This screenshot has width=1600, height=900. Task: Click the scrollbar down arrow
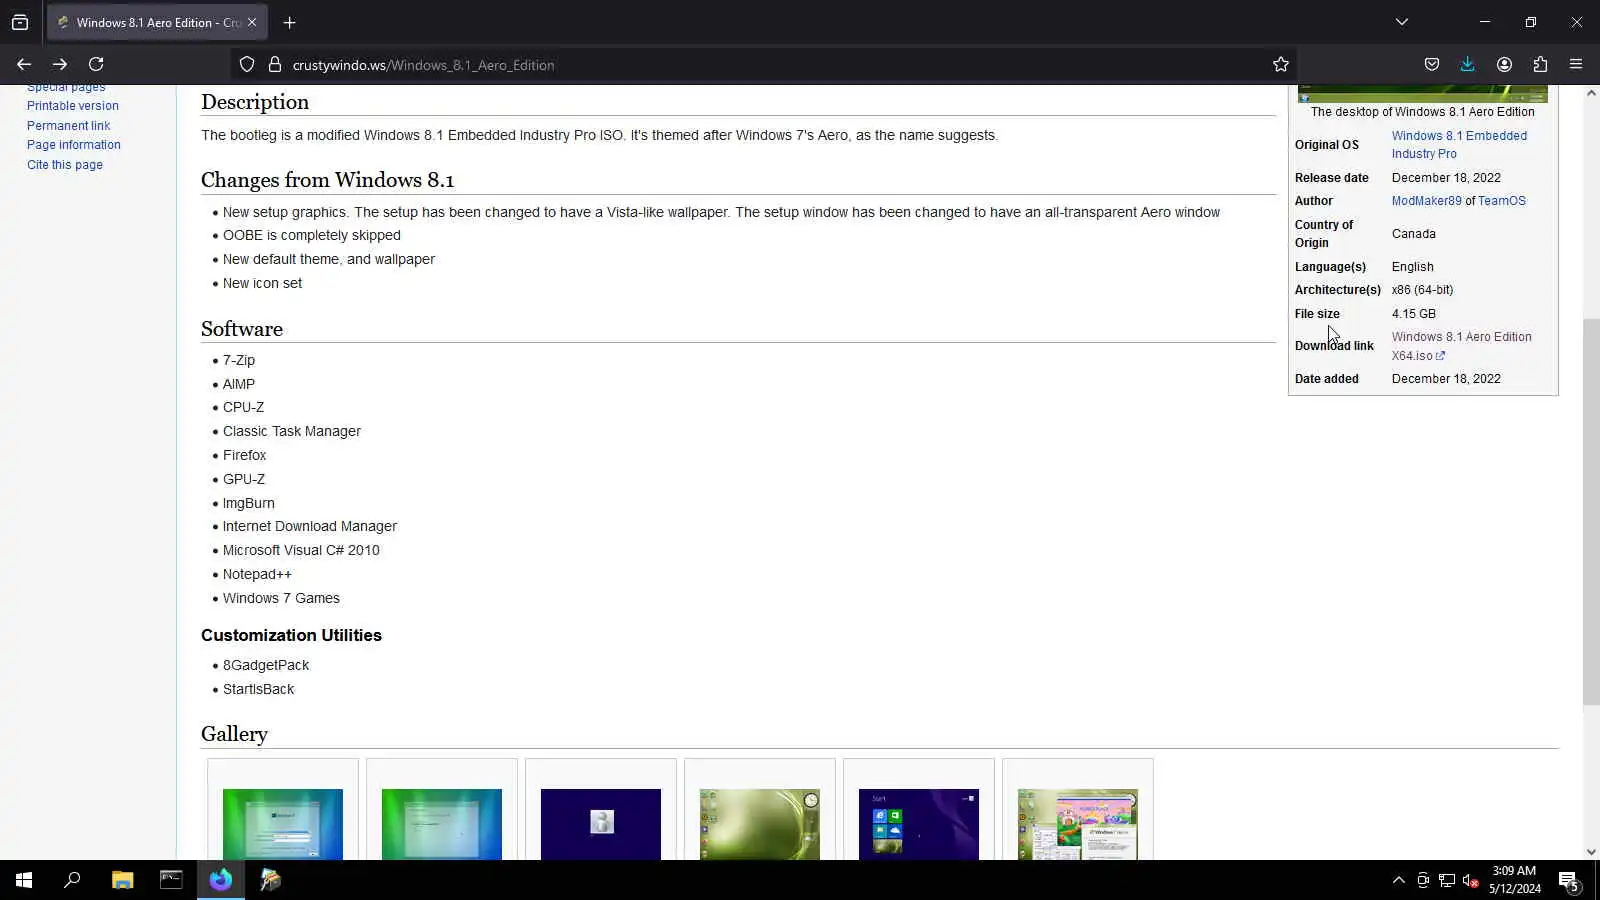click(x=1591, y=852)
